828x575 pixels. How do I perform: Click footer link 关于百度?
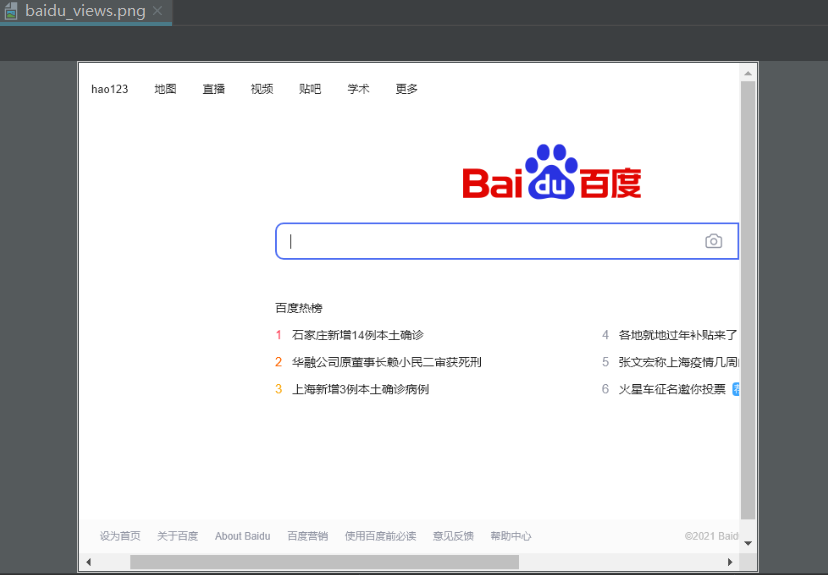pos(177,536)
